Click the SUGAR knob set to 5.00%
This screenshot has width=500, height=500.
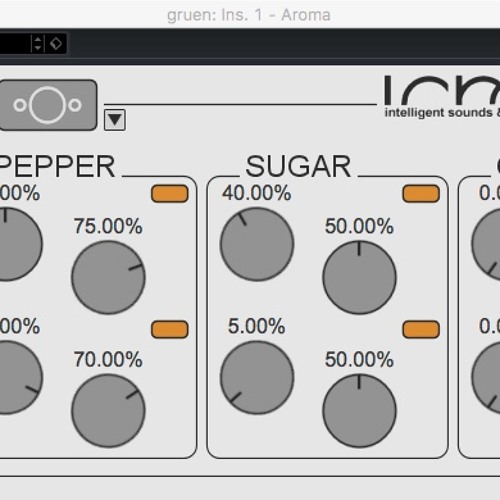pyautogui.click(x=257, y=377)
